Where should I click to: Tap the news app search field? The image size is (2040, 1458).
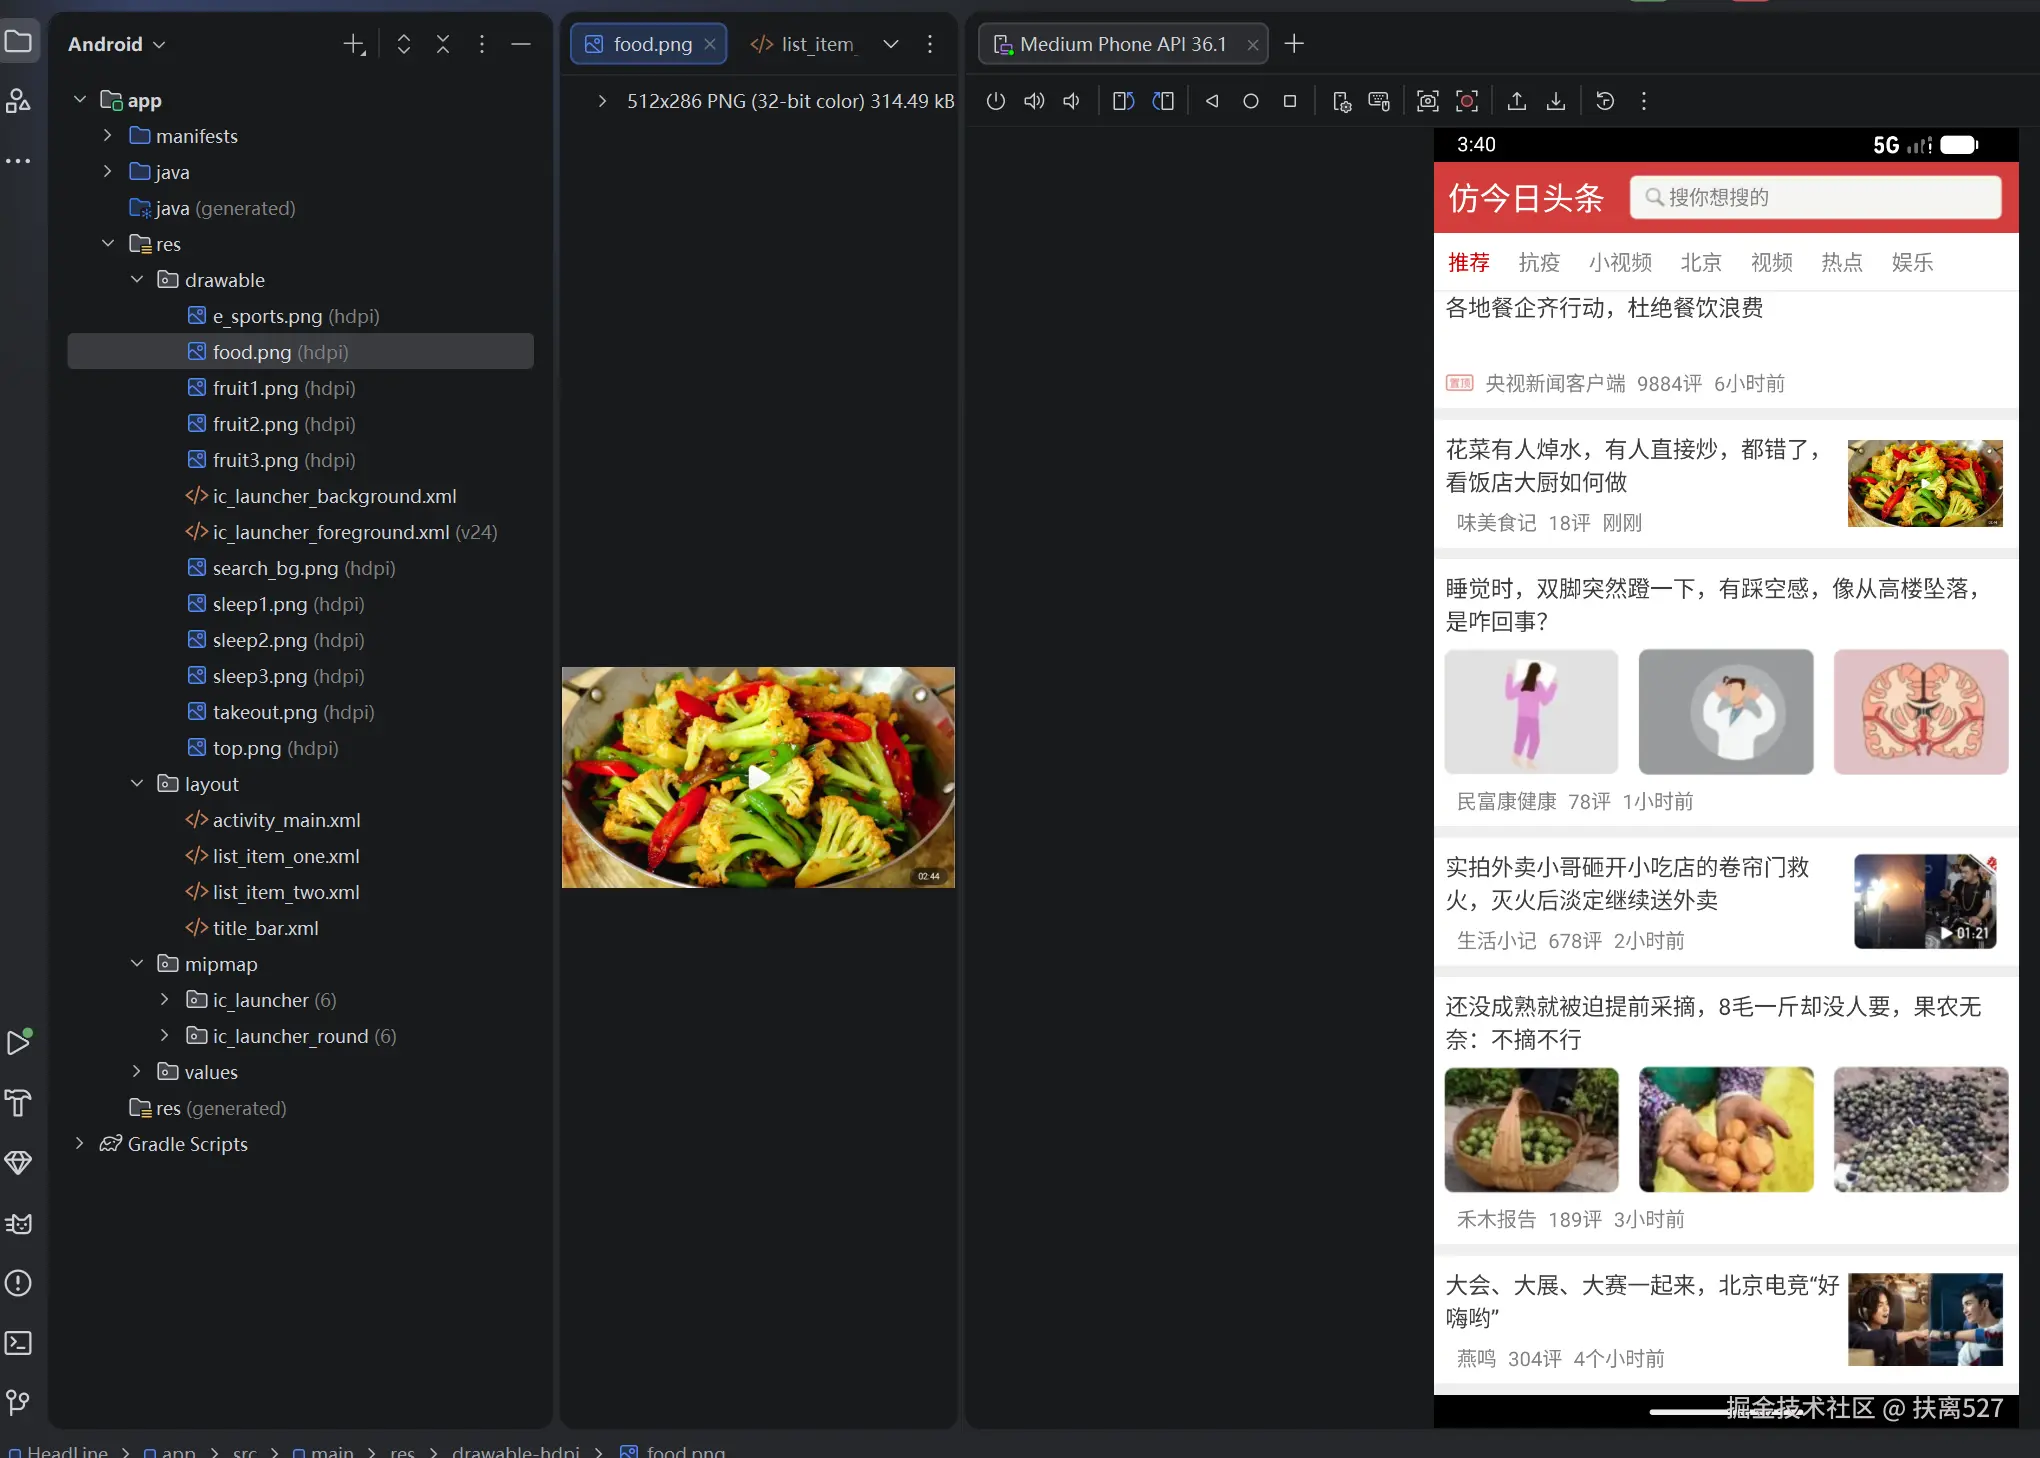[x=1815, y=197]
